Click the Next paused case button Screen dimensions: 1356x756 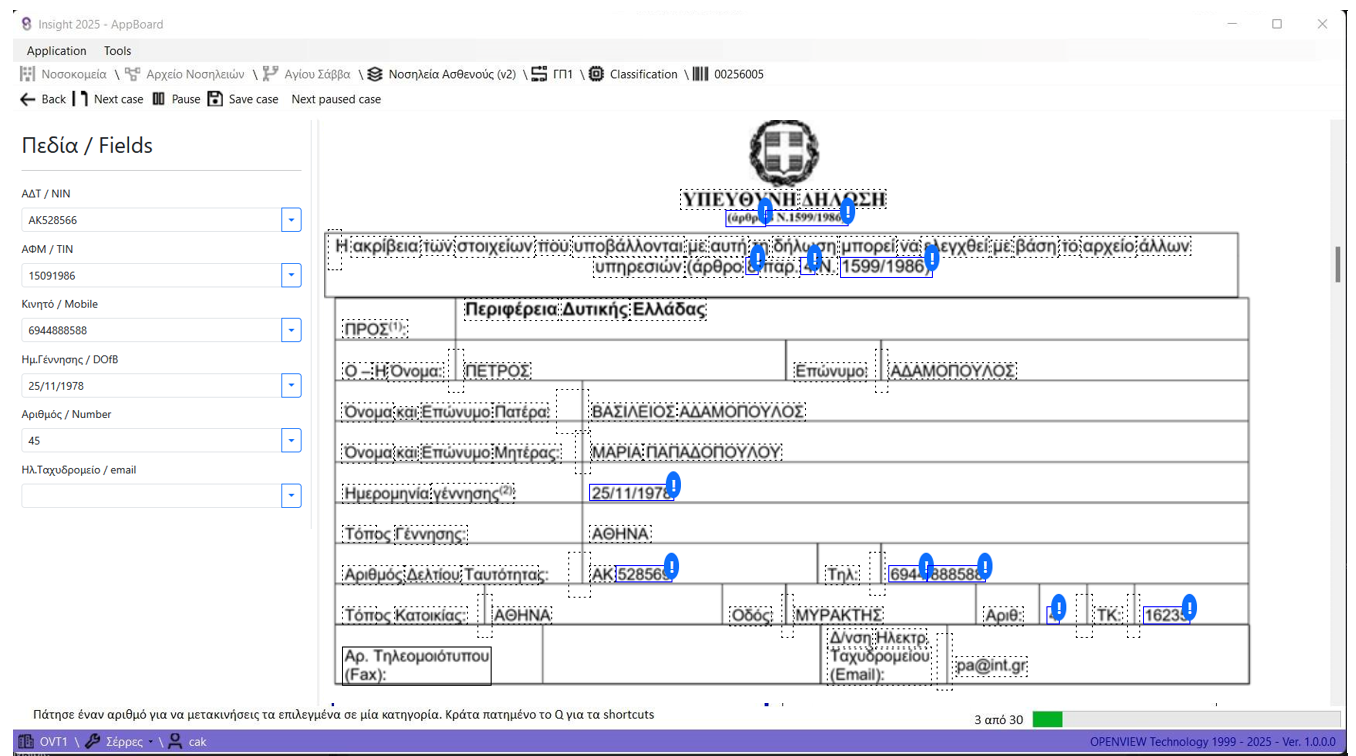(x=336, y=99)
